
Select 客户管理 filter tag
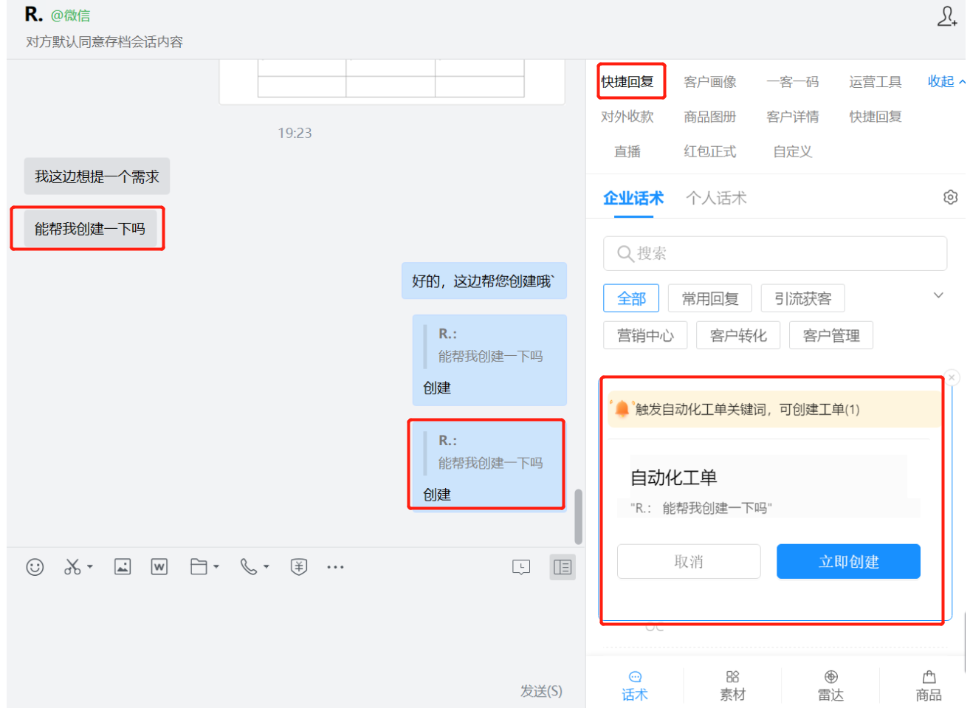pos(831,335)
